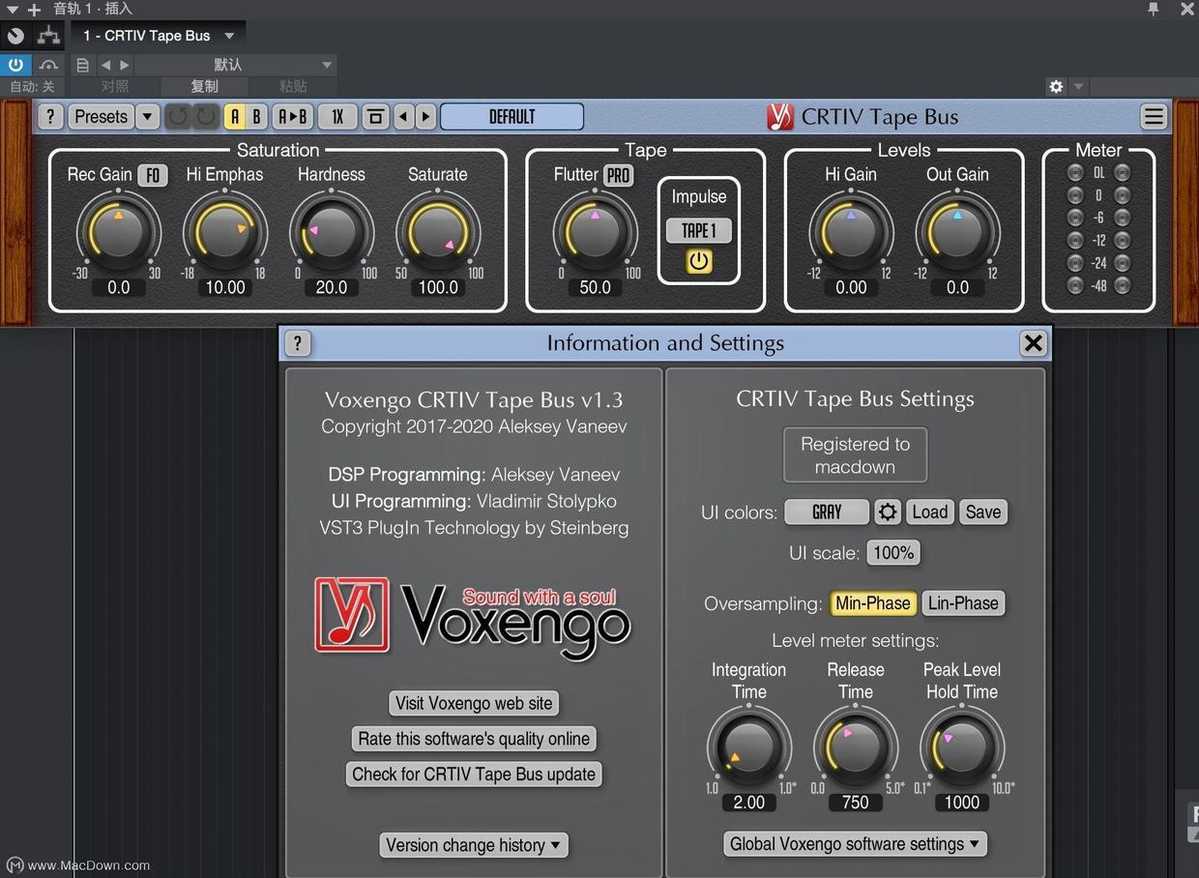Open the TAPE 1 impulse selector
Image resolution: width=1199 pixels, height=878 pixels.
[699, 230]
